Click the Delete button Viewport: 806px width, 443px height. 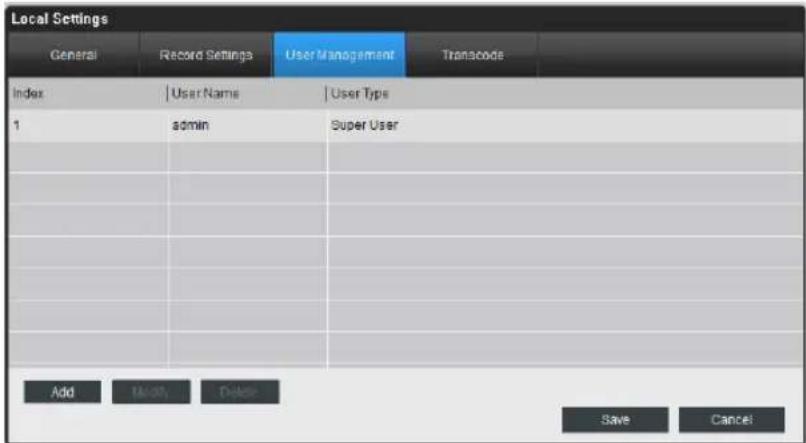click(x=240, y=392)
